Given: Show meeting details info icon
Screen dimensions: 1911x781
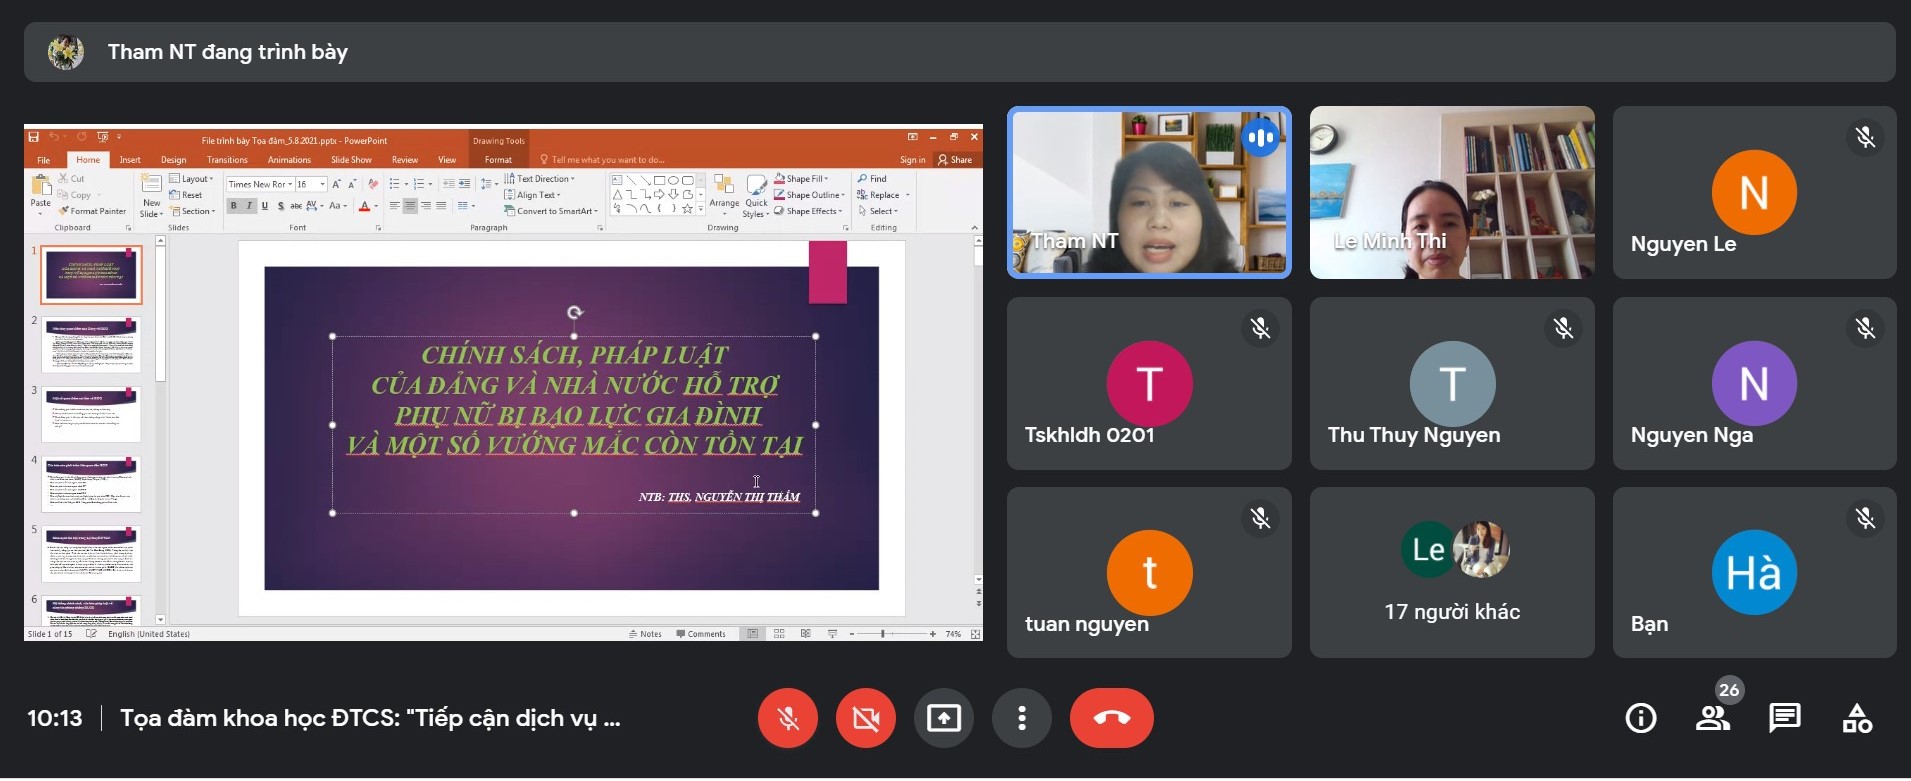Looking at the screenshot, I should point(1640,718).
